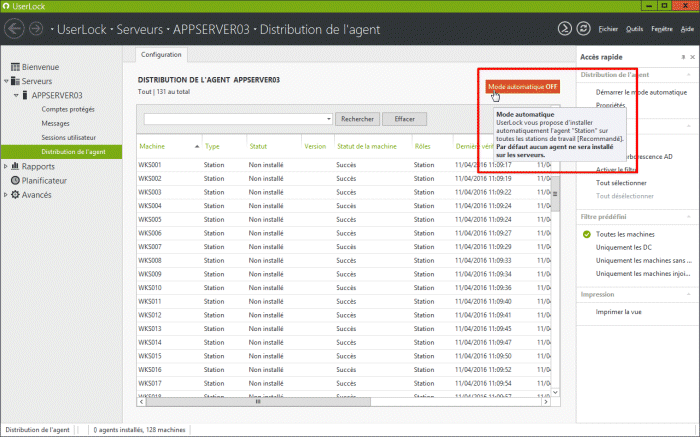
Task: Open the Fichier menu
Action: [608, 29]
